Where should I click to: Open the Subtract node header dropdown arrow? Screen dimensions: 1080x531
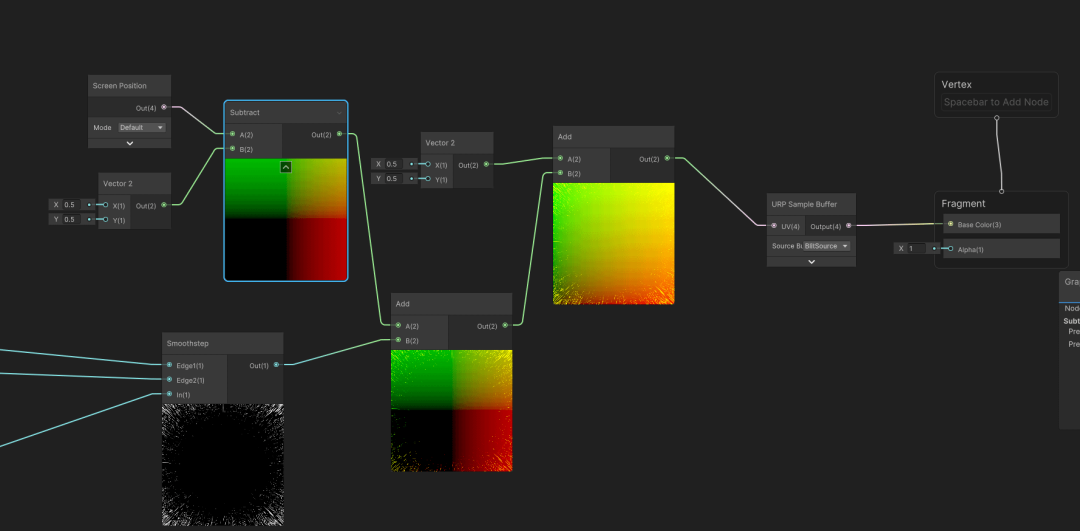(x=339, y=112)
